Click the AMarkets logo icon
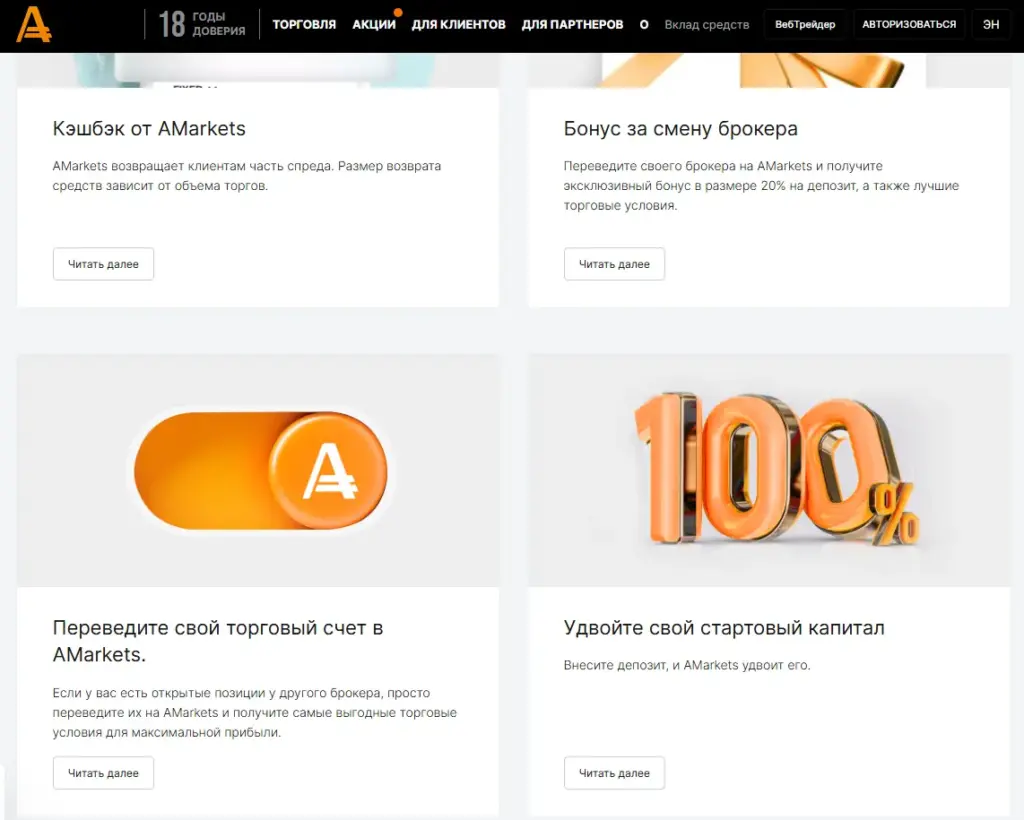This screenshot has height=820, width=1024. coord(37,24)
